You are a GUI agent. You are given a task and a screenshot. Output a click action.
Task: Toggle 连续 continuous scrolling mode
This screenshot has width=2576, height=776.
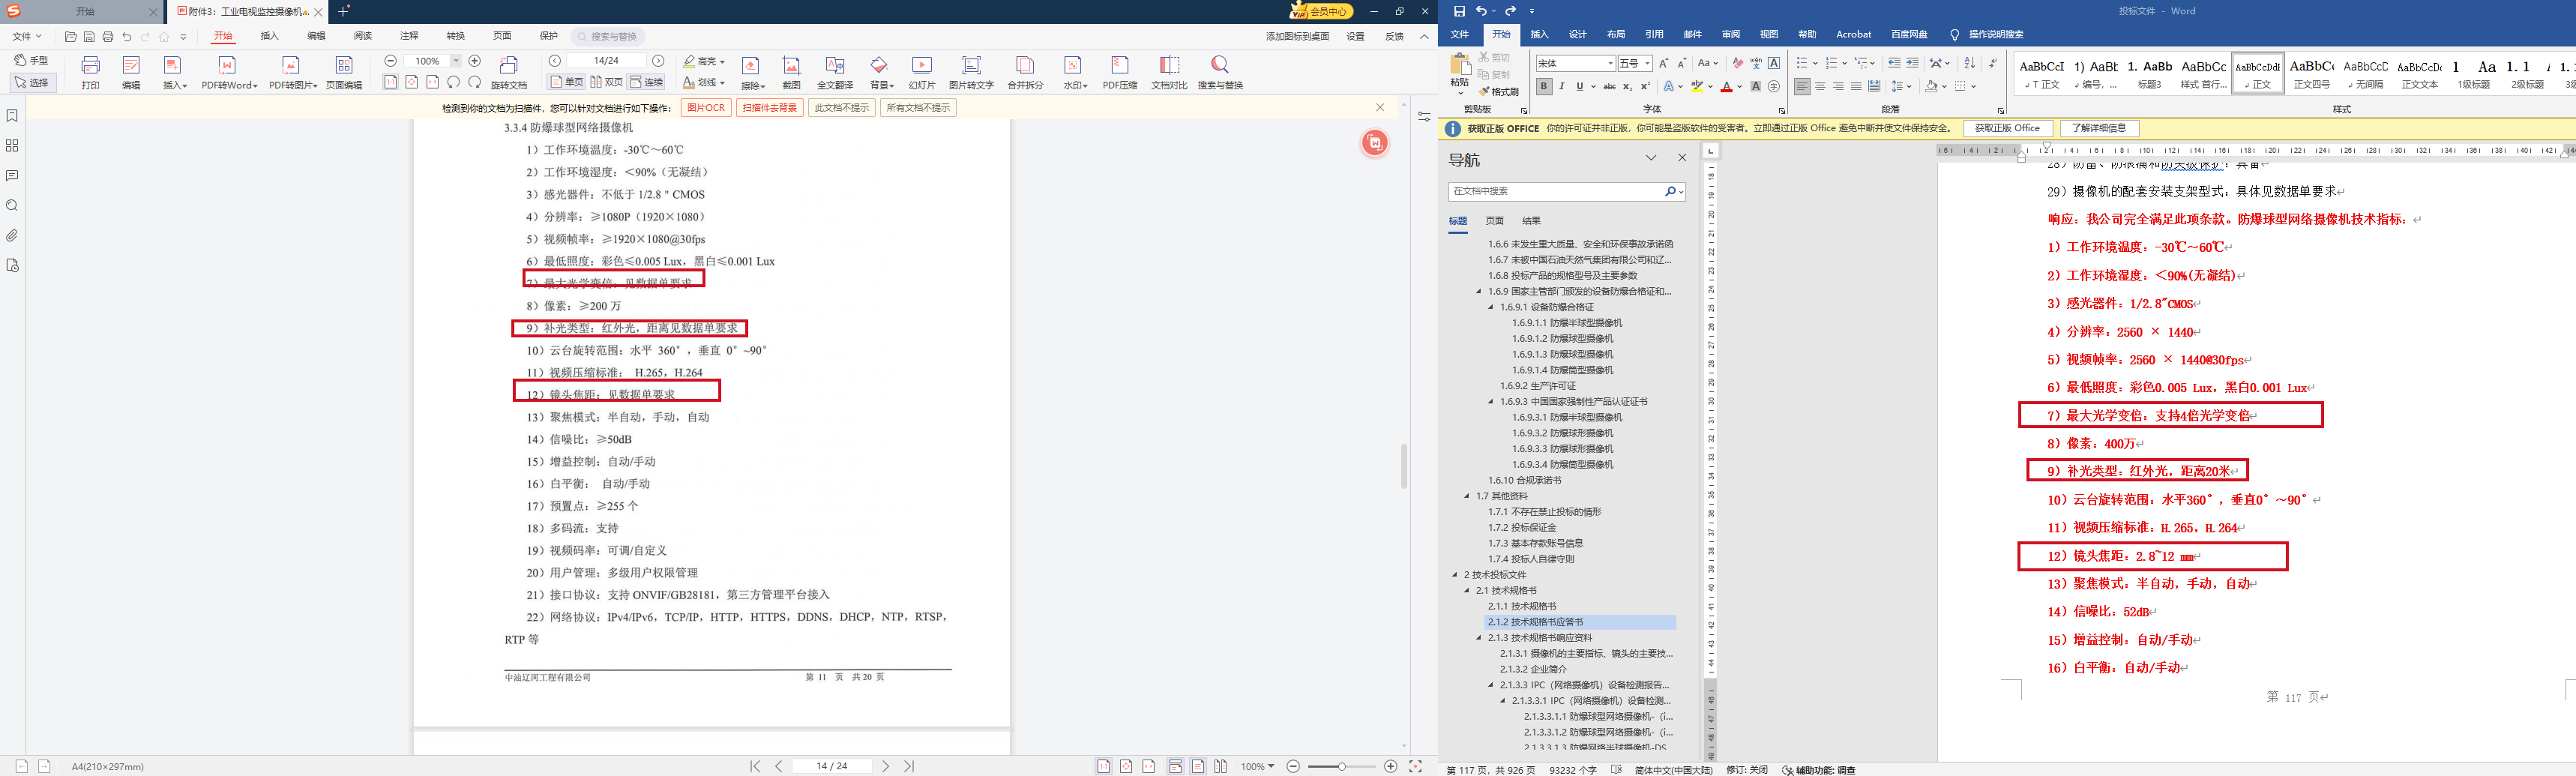647,82
